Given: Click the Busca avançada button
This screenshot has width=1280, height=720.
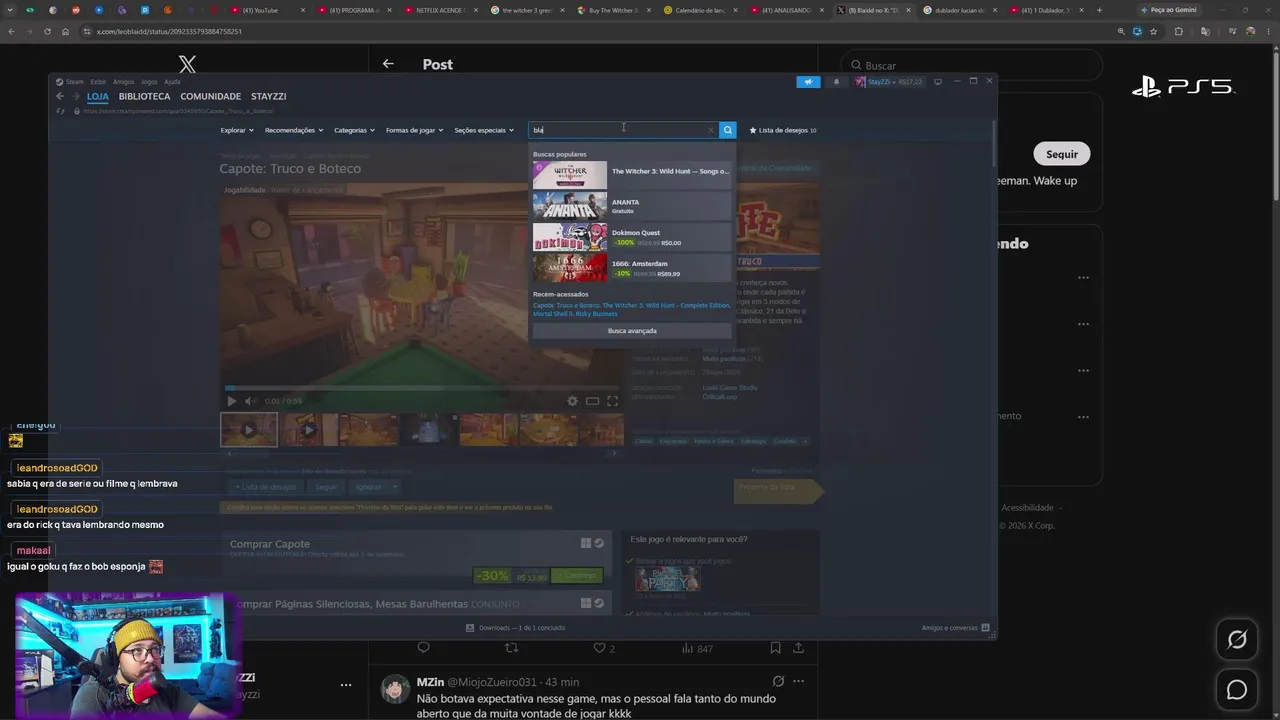Looking at the screenshot, I should pyautogui.click(x=632, y=331).
